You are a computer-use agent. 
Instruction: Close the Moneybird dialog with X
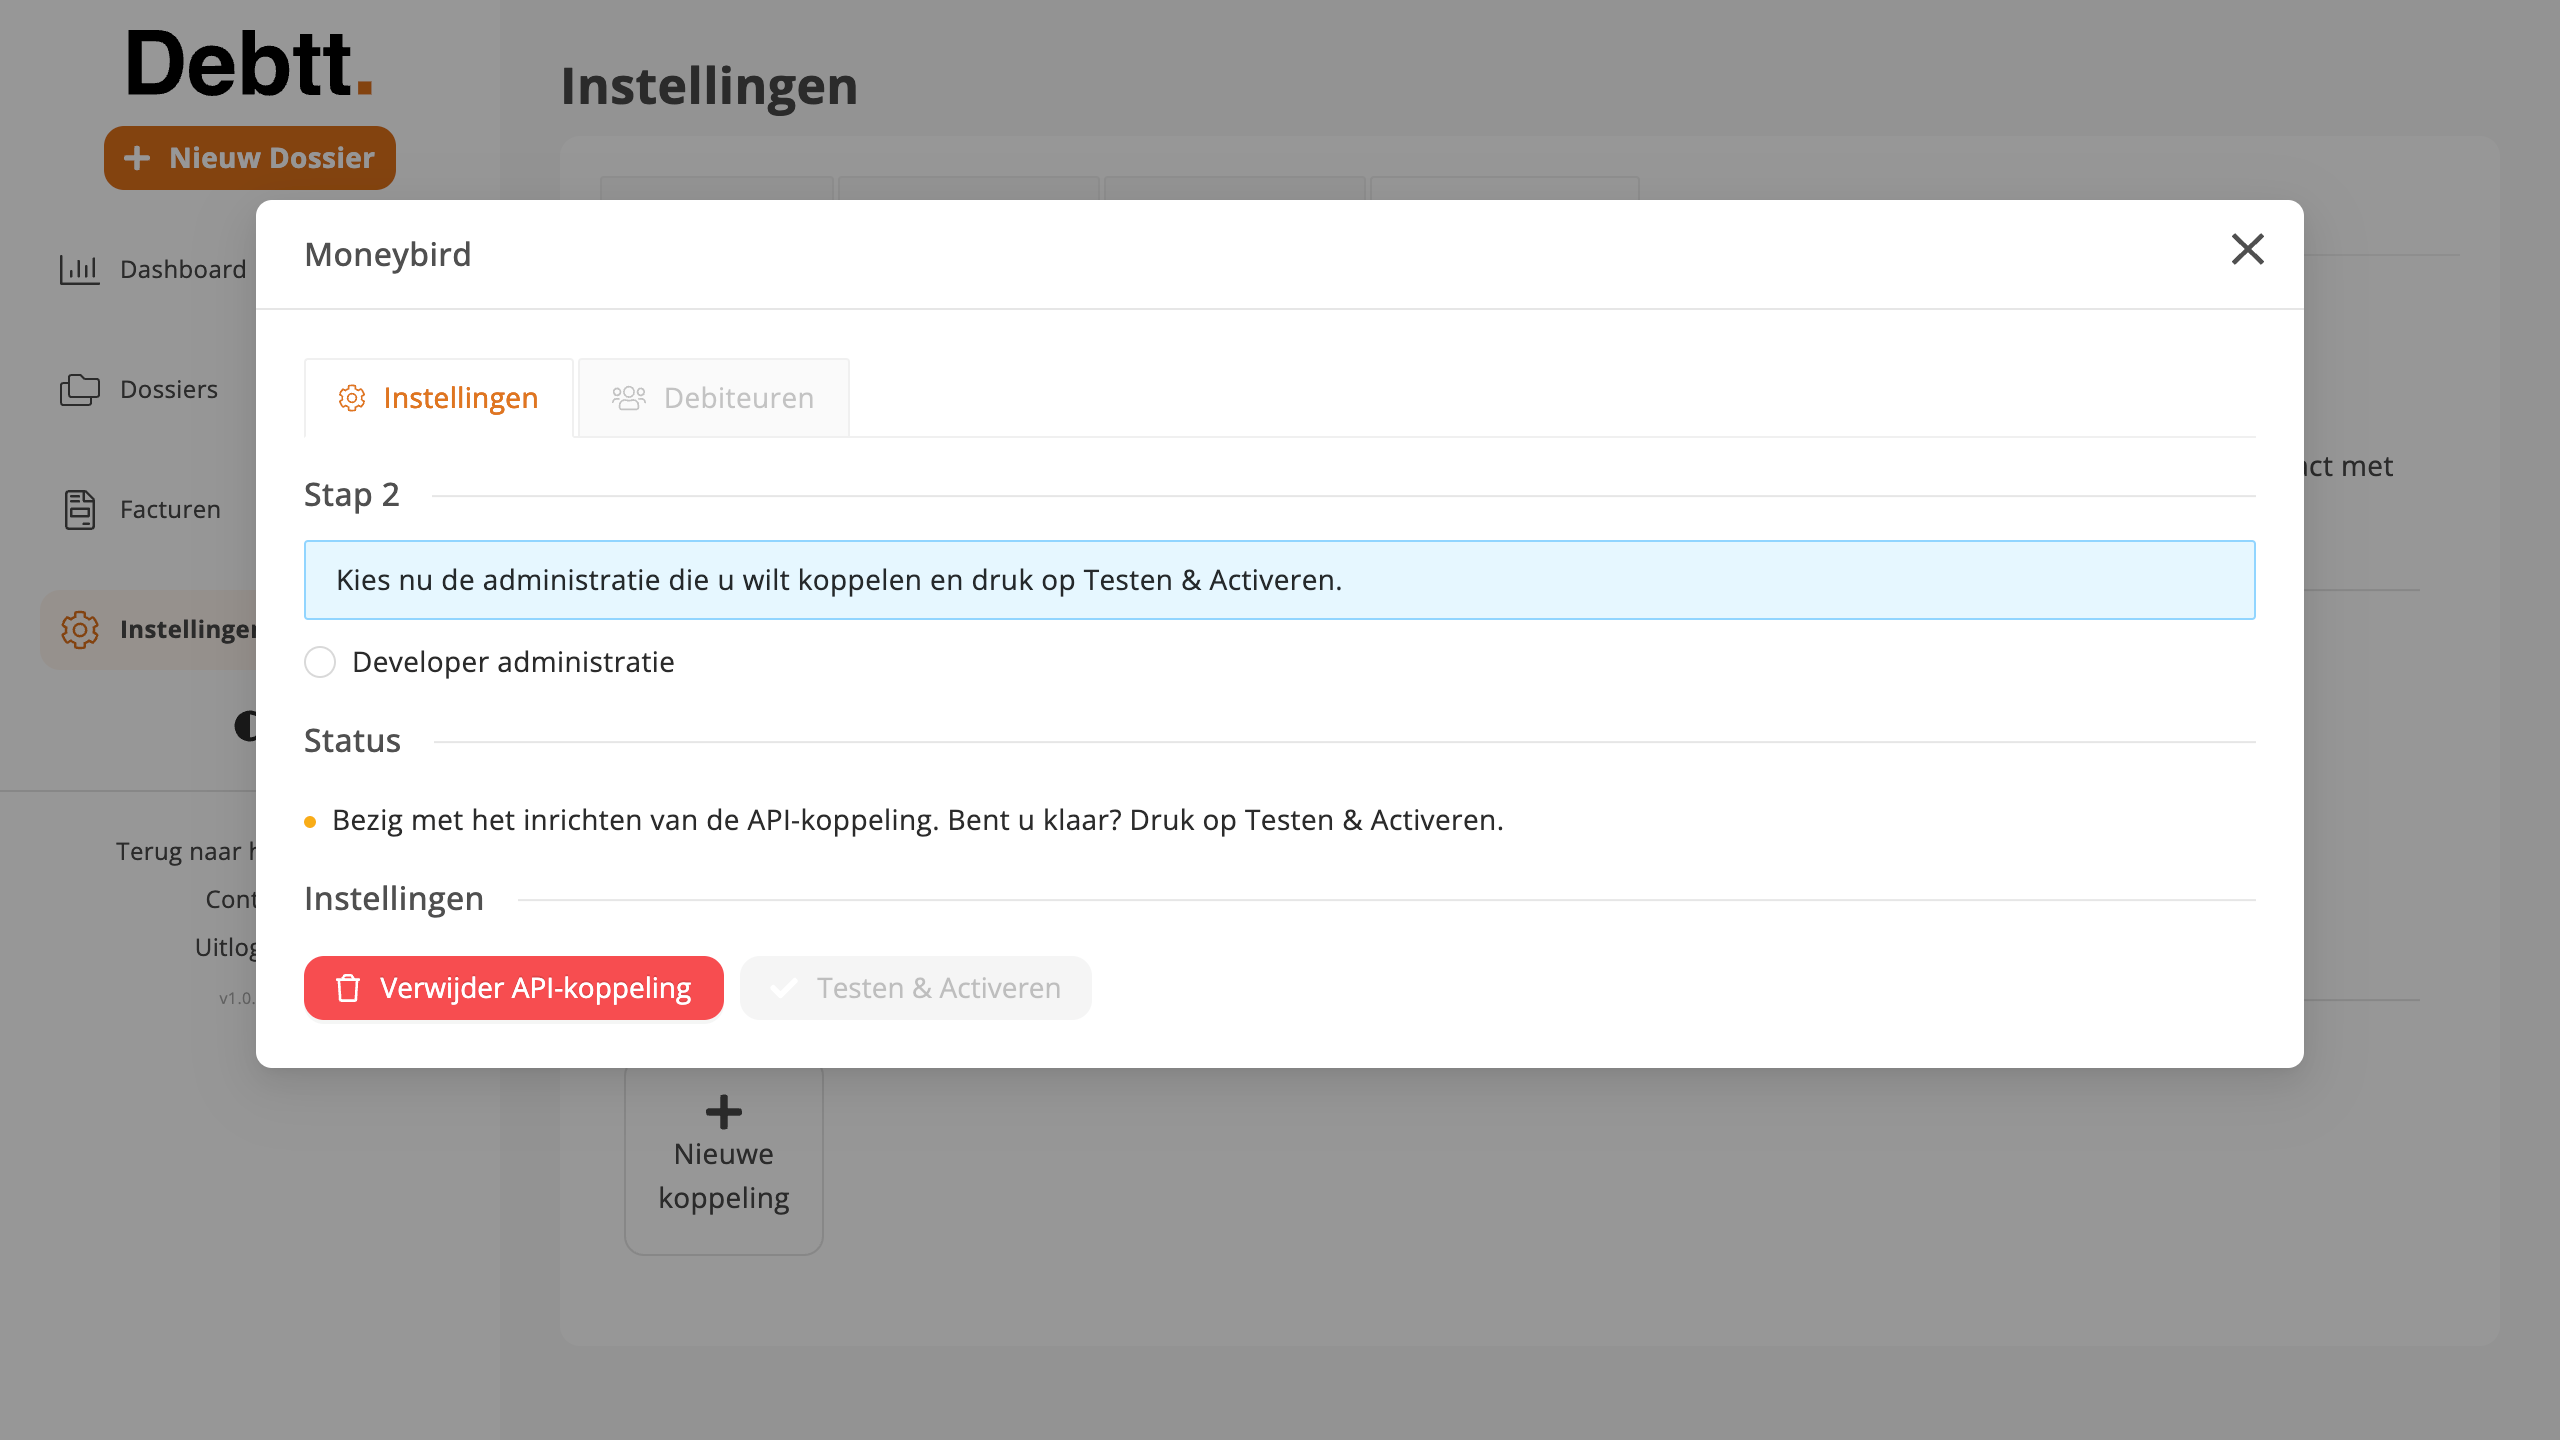pyautogui.click(x=2247, y=249)
